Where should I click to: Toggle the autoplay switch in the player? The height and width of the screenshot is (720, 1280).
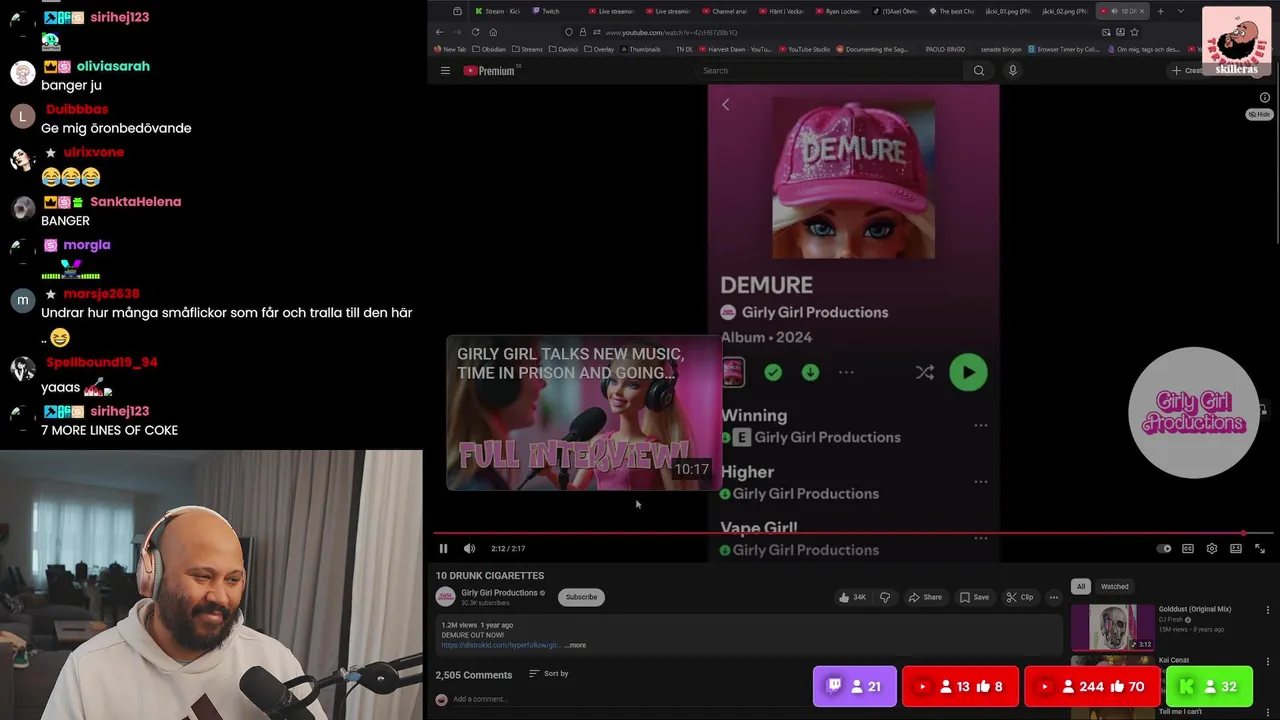pyautogui.click(x=1163, y=548)
